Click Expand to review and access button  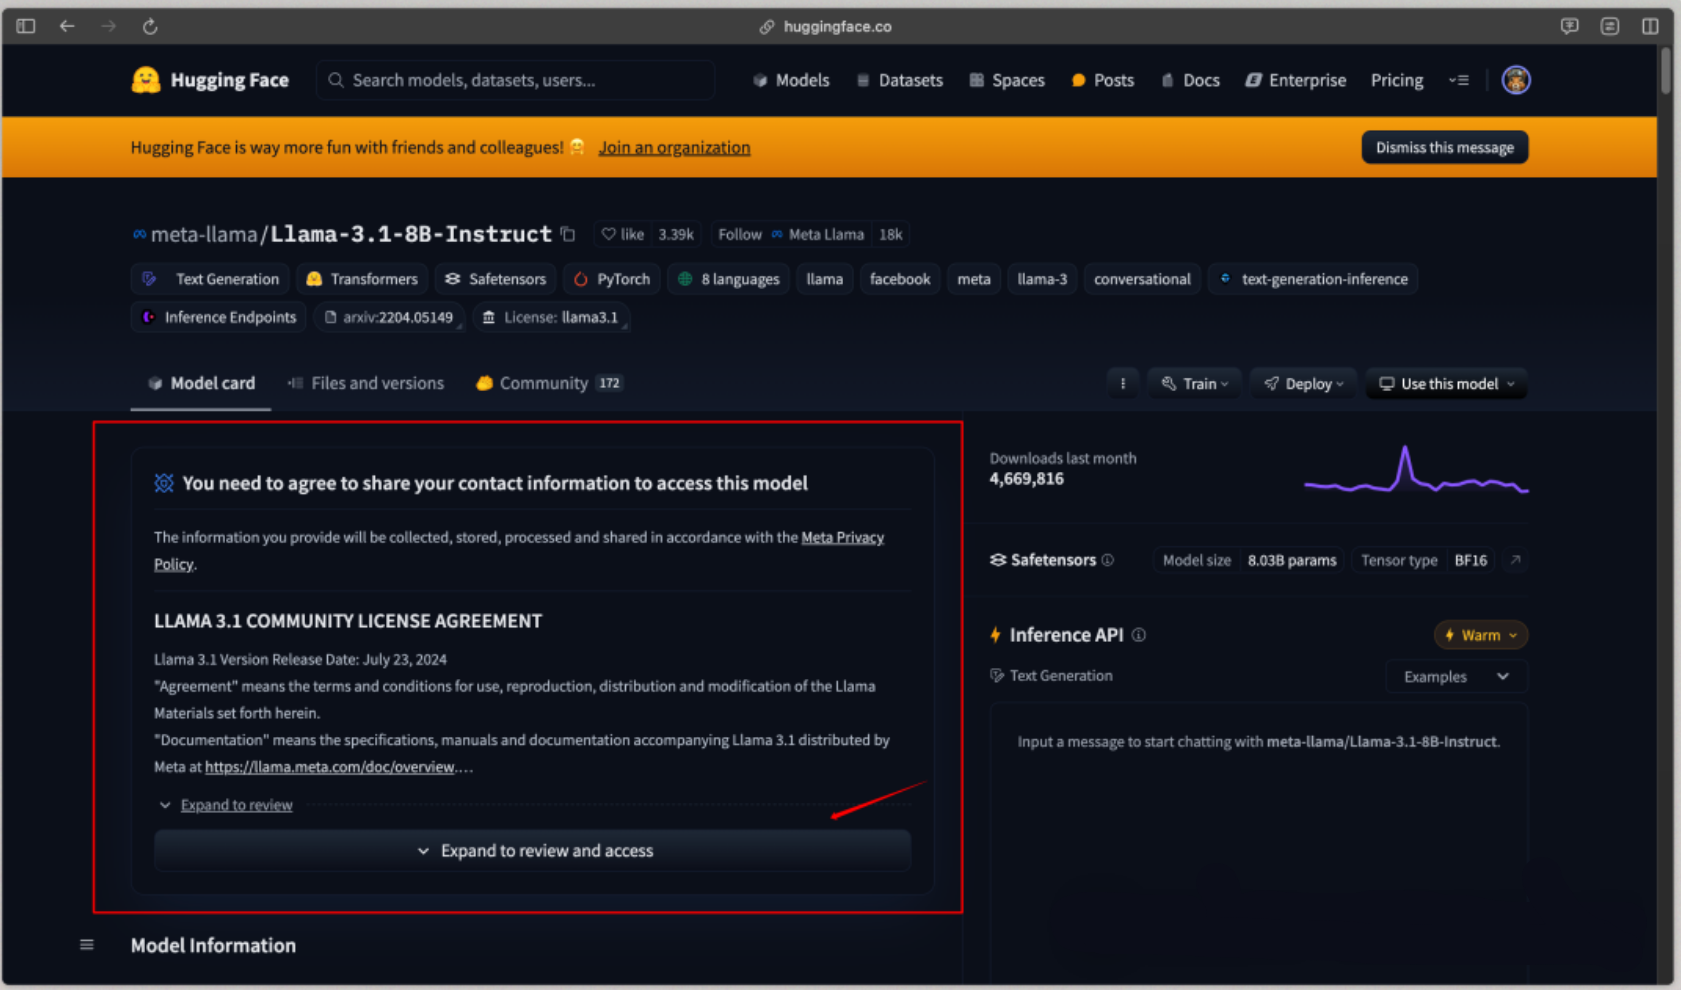(532, 851)
